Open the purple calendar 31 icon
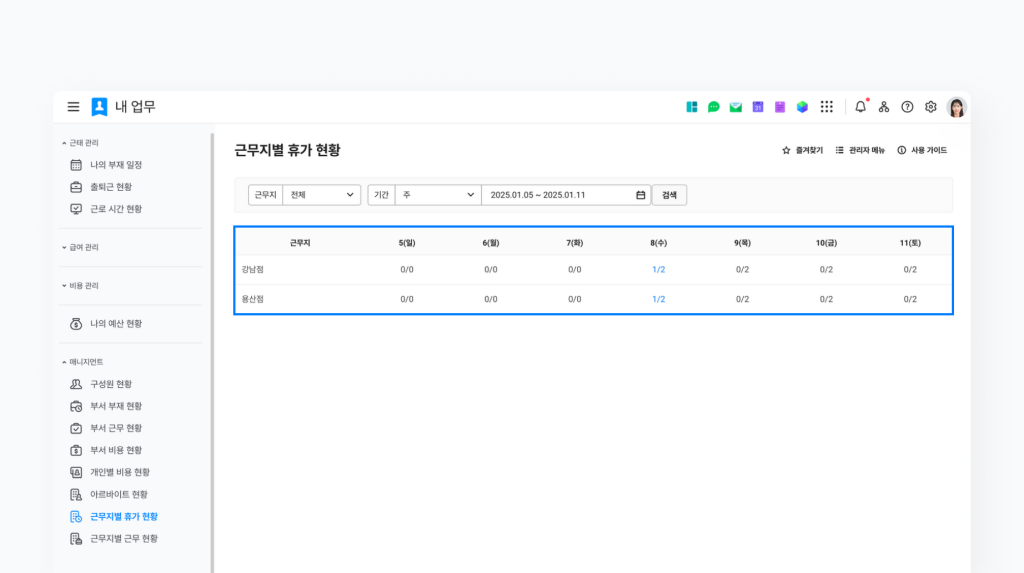This screenshot has height=573, width=1024. pos(758,107)
